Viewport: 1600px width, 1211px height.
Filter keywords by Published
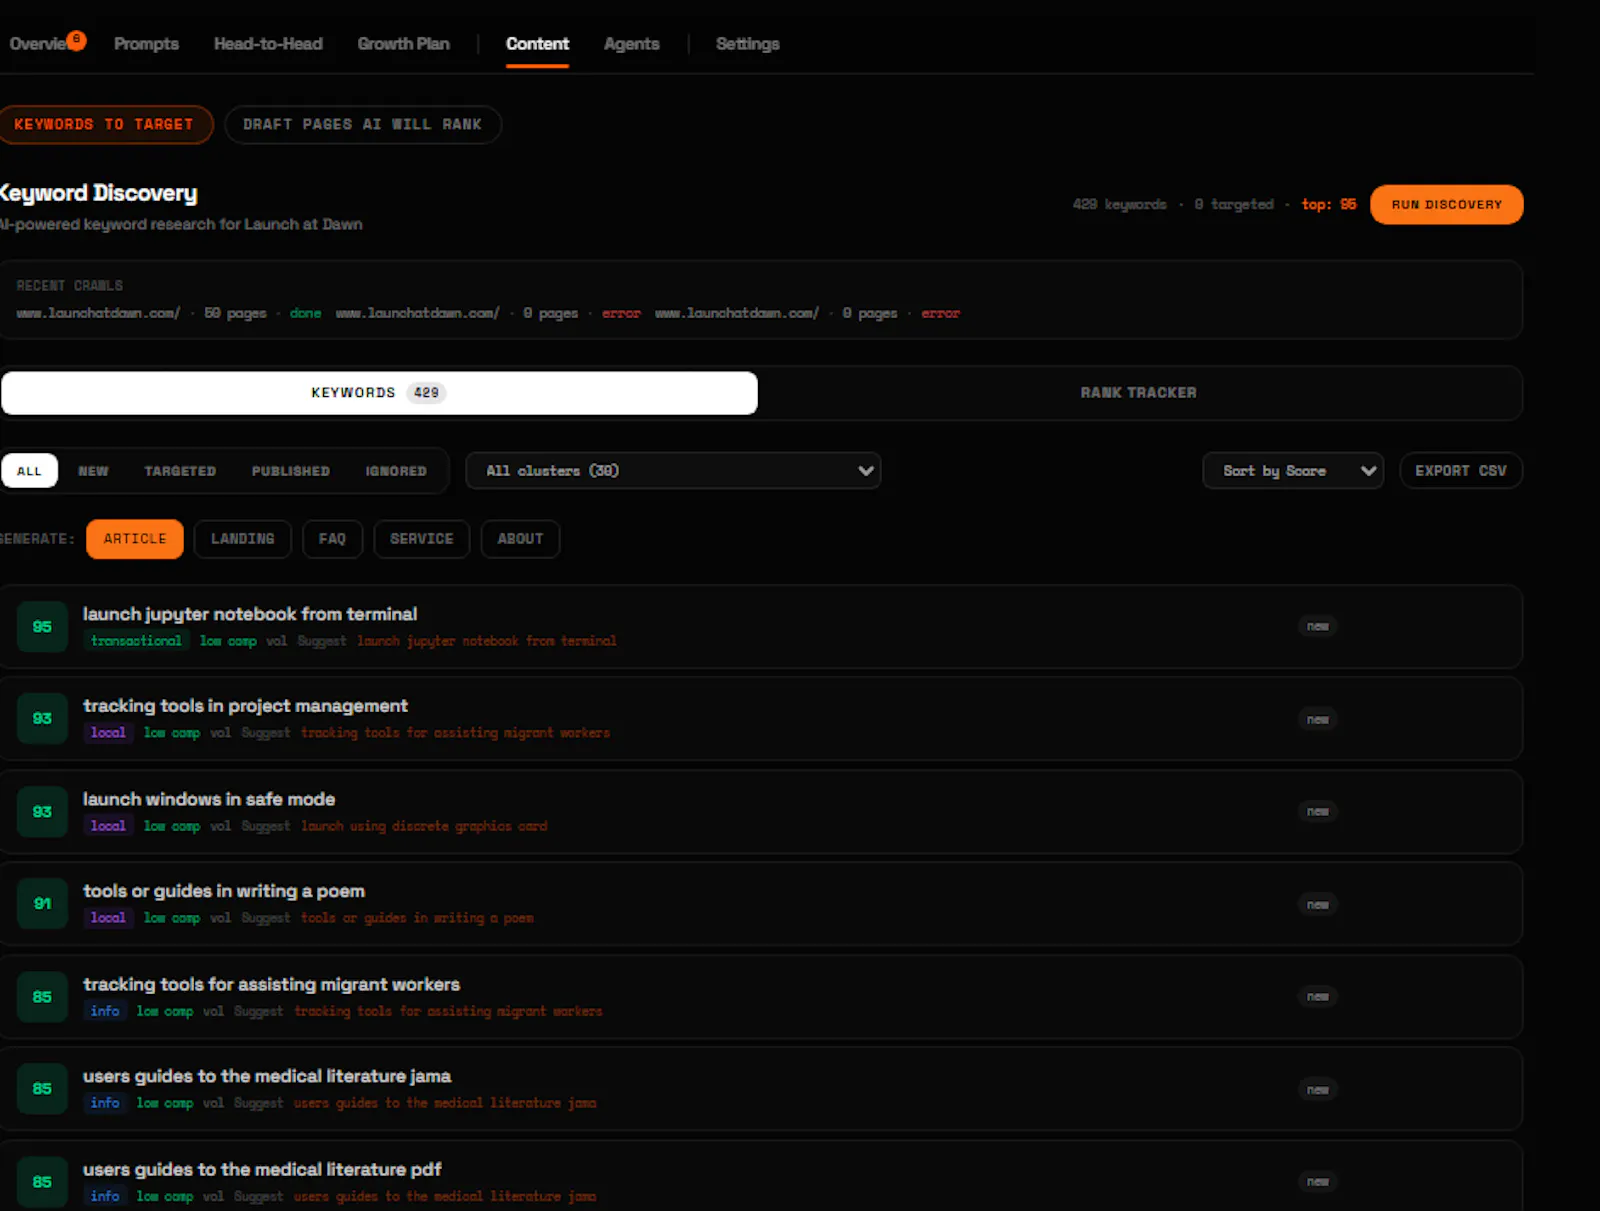pyautogui.click(x=291, y=471)
